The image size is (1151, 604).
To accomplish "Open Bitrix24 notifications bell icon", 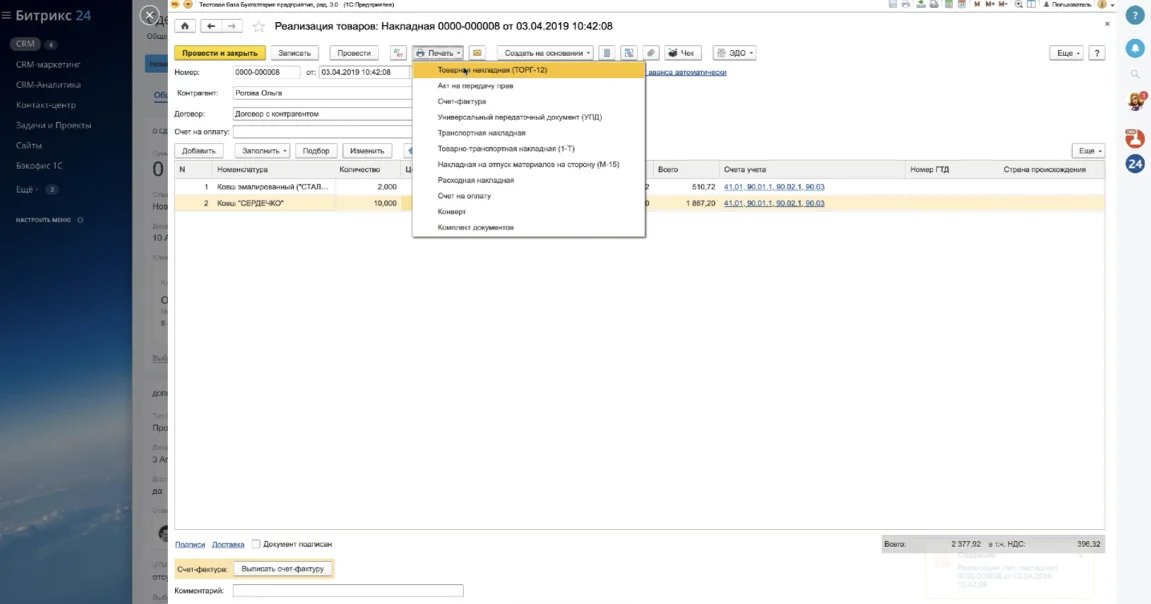I will coord(1135,48).
